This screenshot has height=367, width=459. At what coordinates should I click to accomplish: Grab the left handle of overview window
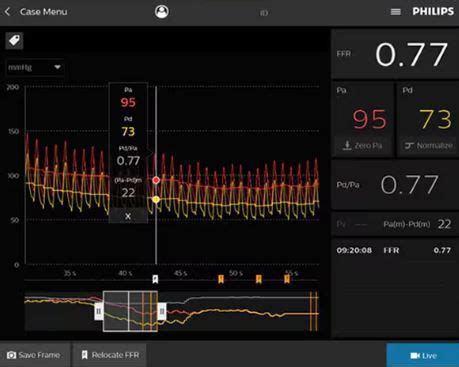pos(99,311)
